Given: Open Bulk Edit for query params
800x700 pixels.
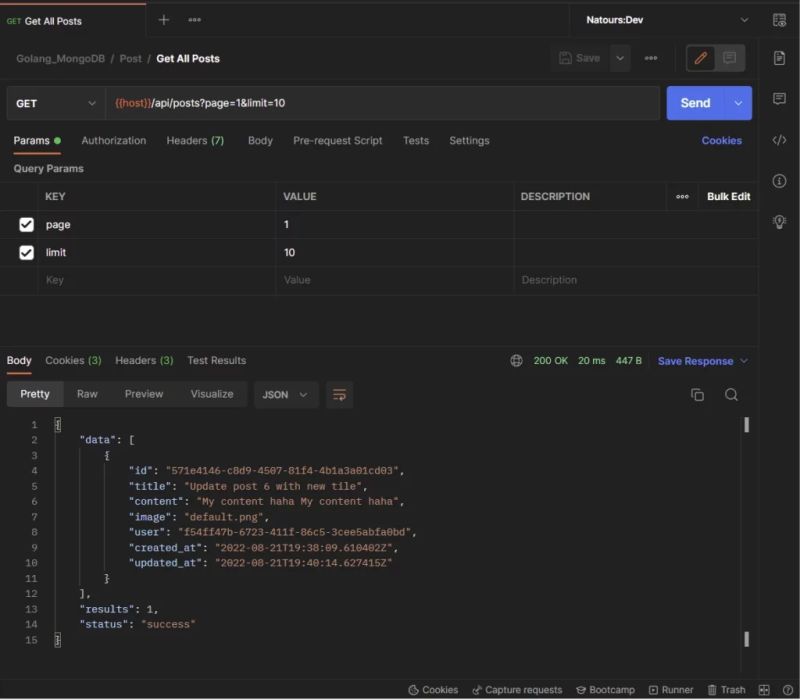Looking at the screenshot, I should pyautogui.click(x=728, y=196).
